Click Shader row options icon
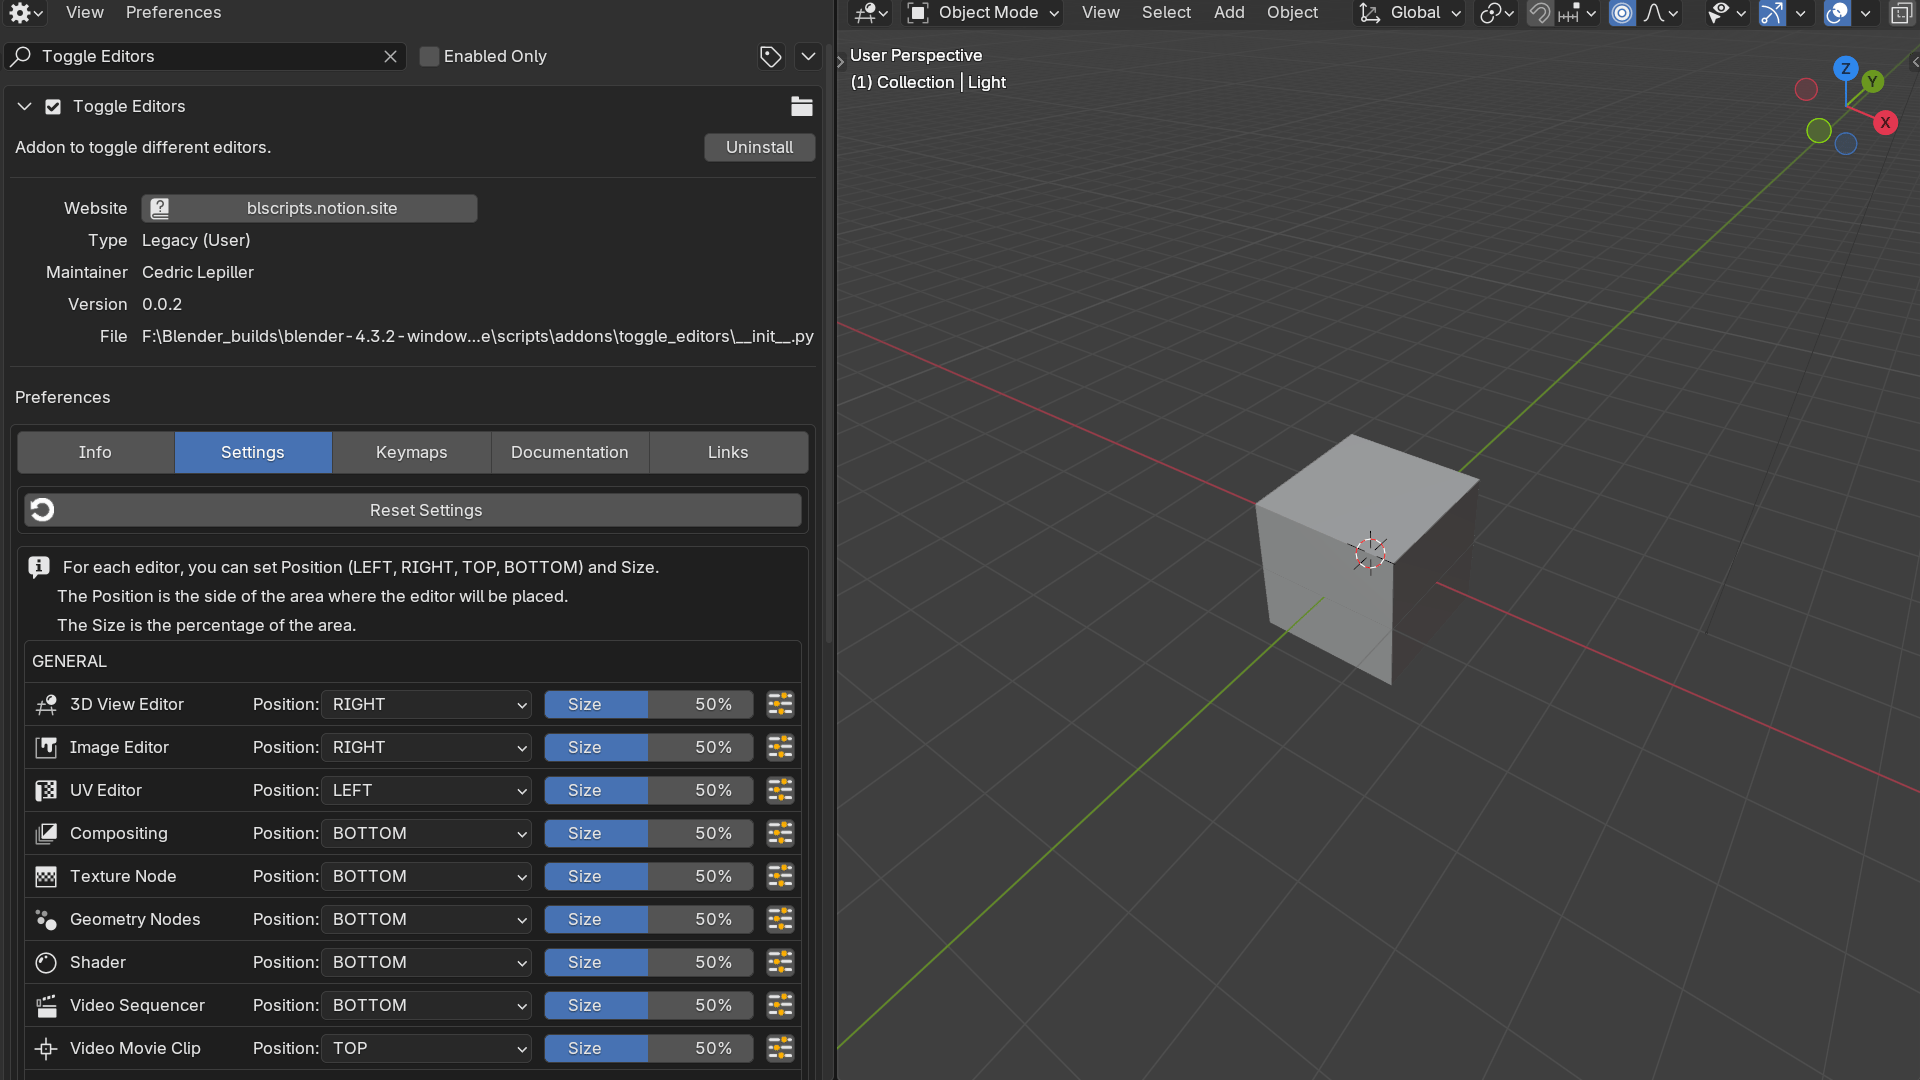 point(780,962)
